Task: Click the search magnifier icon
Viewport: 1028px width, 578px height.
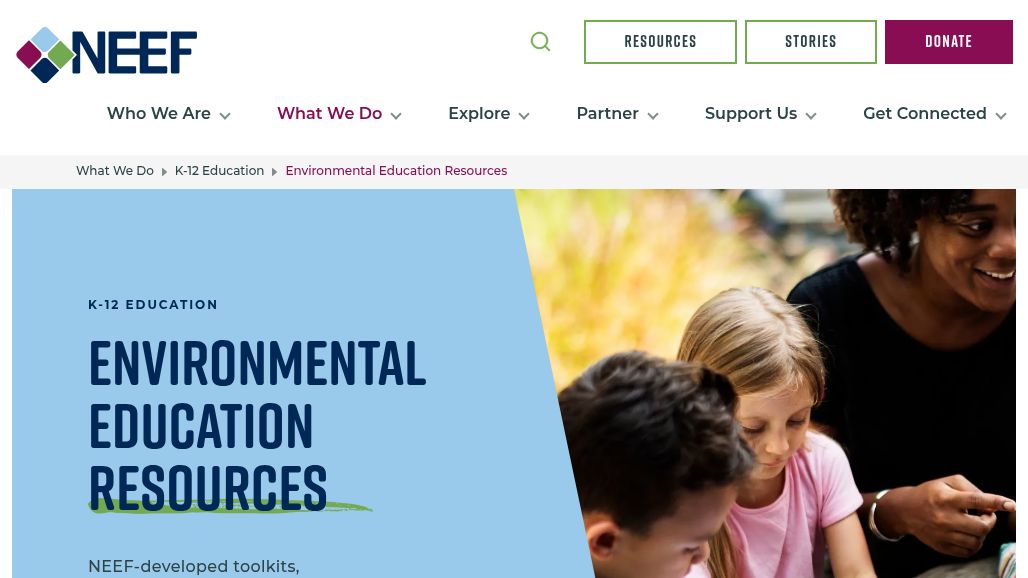Action: tap(540, 42)
